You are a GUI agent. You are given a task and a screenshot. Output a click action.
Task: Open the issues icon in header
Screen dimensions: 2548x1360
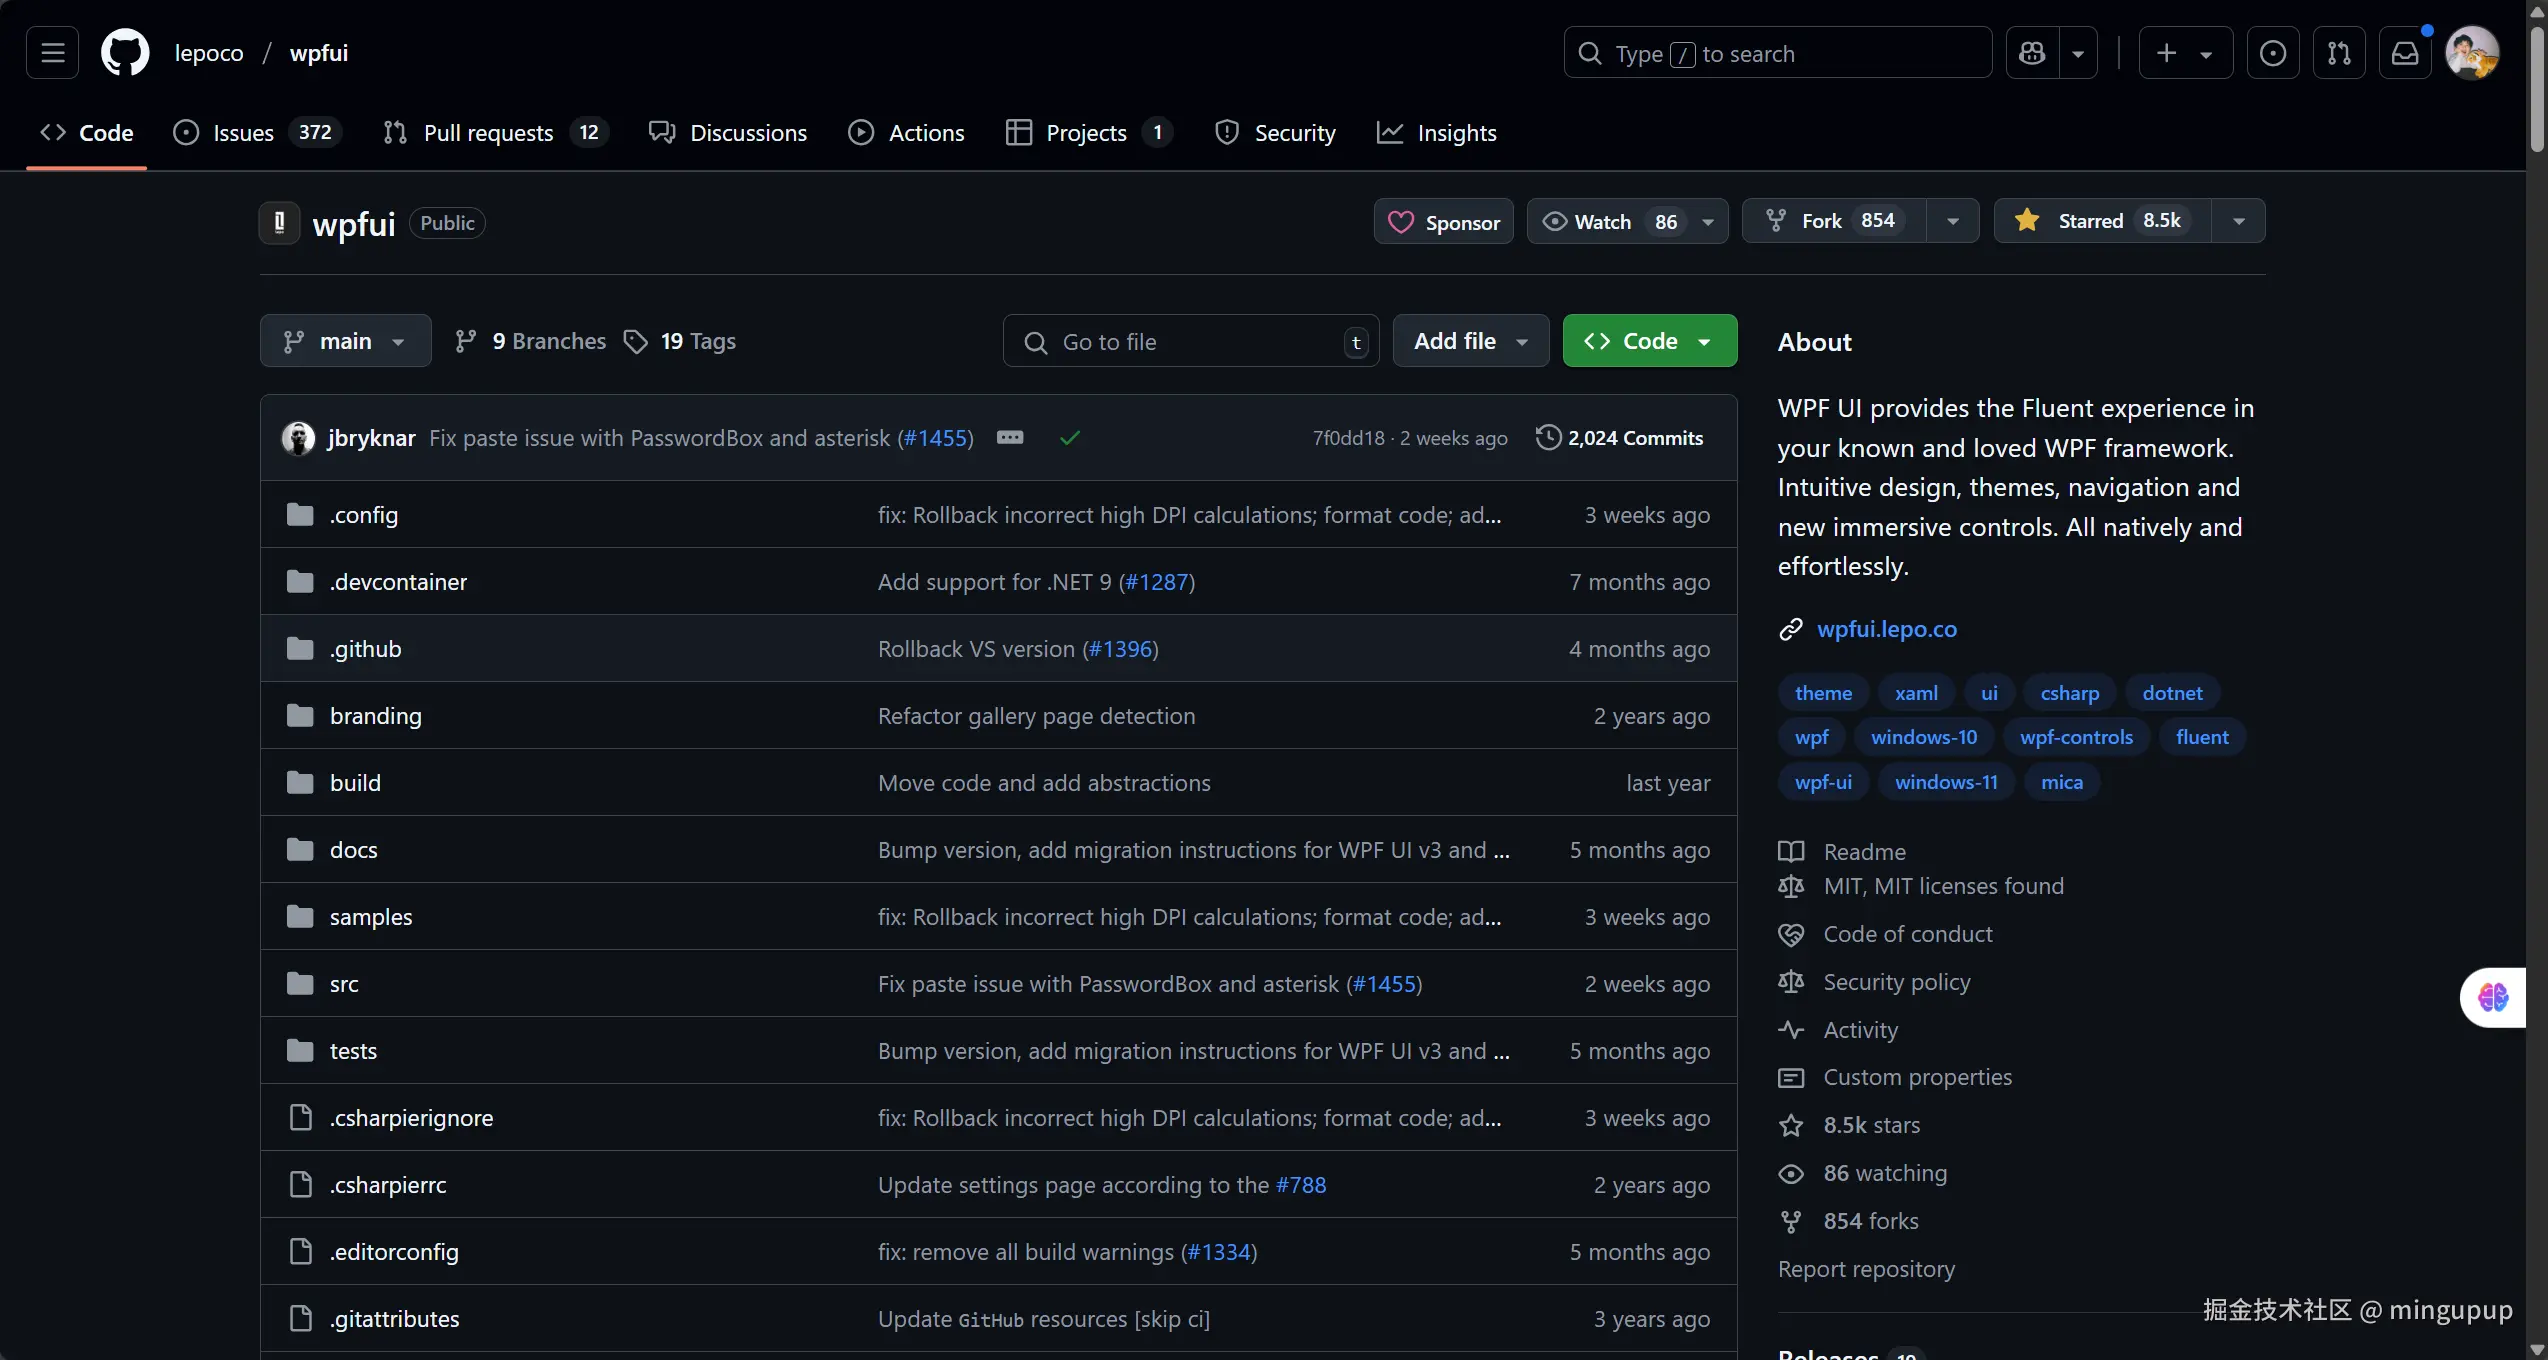[2272, 53]
